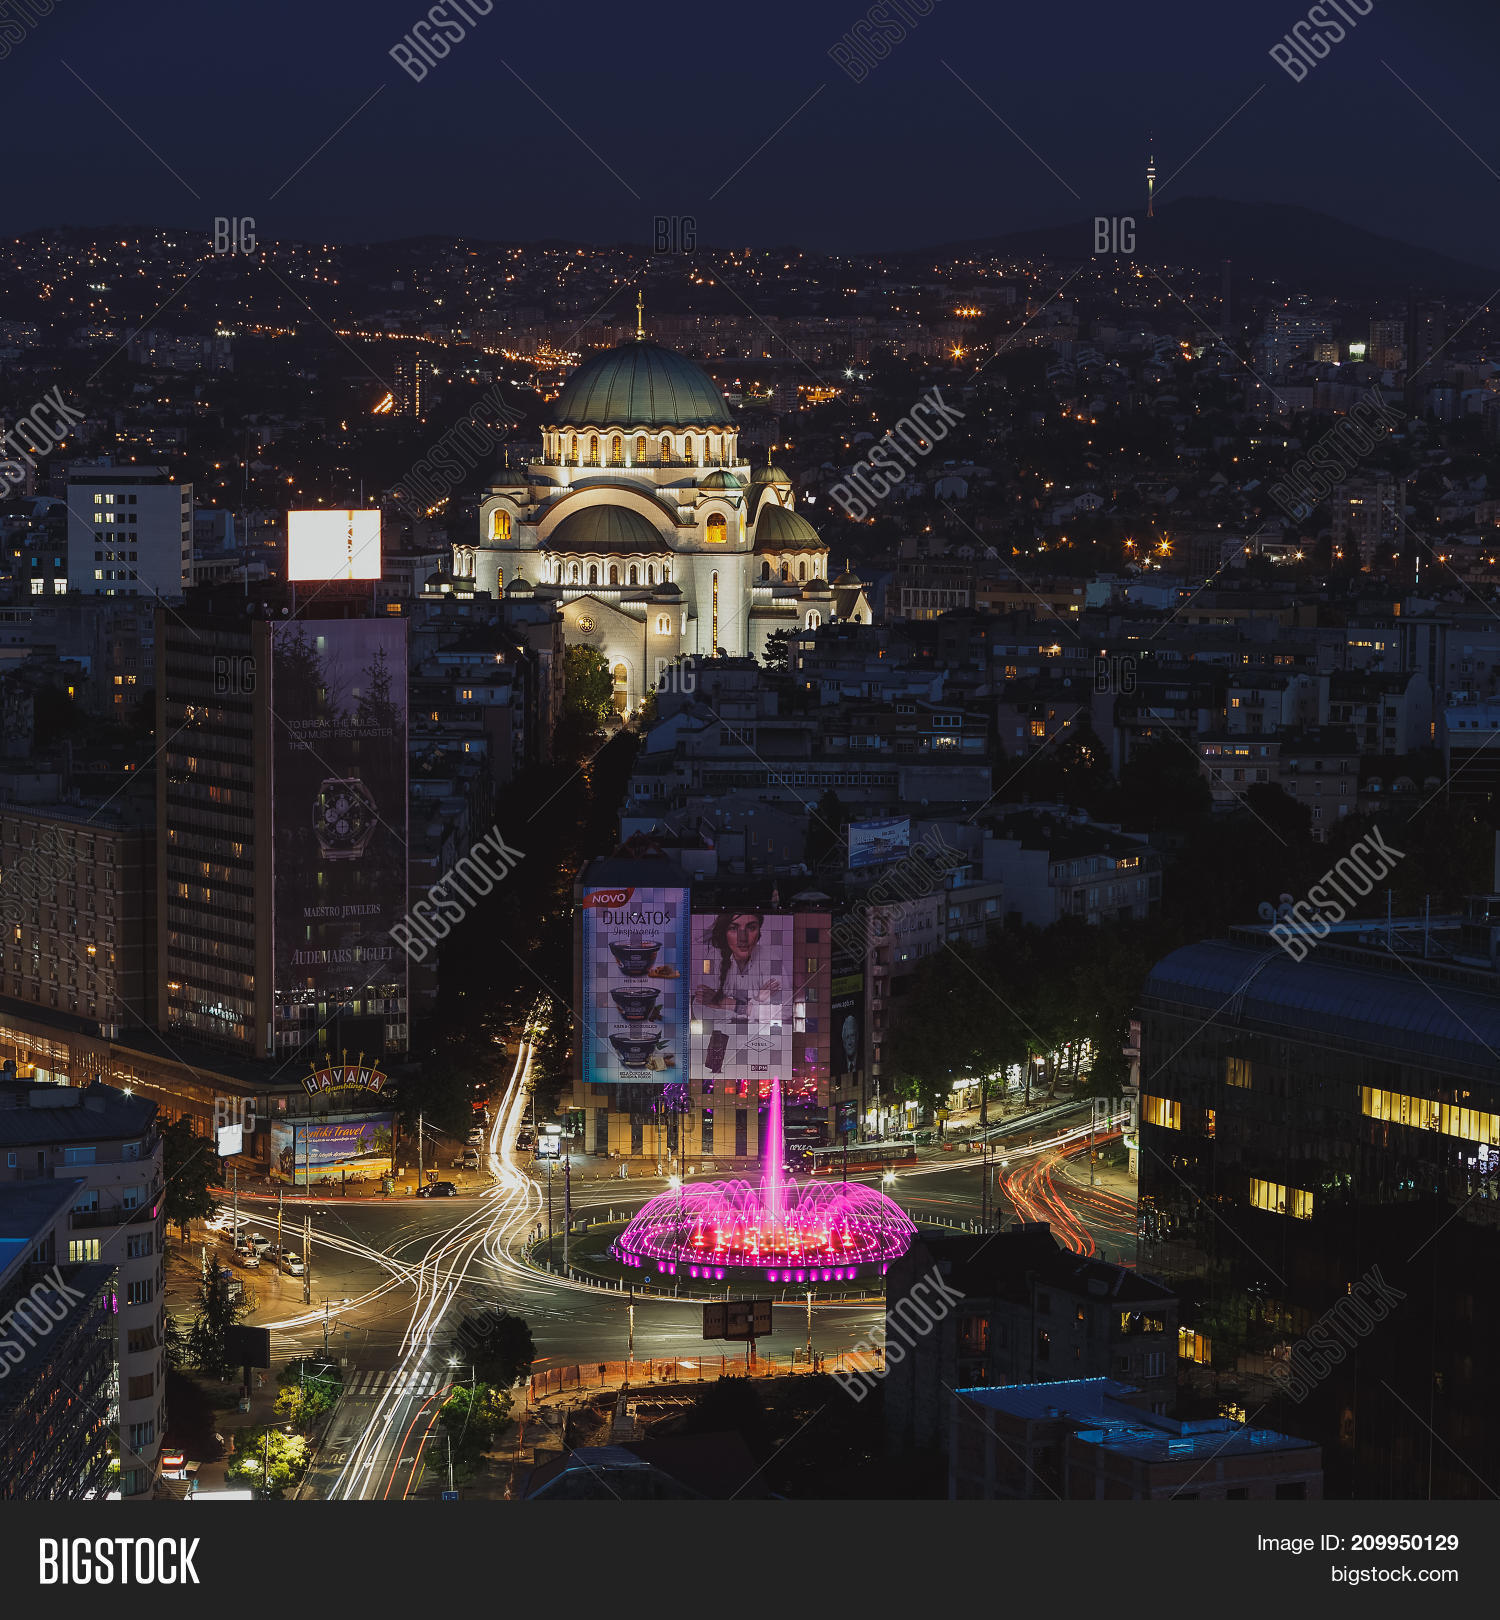Select the Image ID 209950129 text
The width and height of the screenshot is (1500, 1620).
pos(1357,1543)
